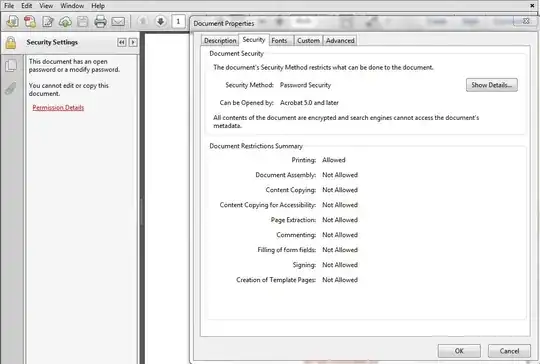Click the Signing Not Allowed value
Viewport: 540px width, 364px height.
[340, 265]
